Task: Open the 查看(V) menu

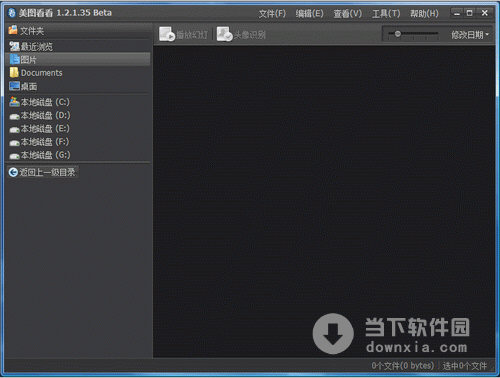Action: tap(348, 14)
